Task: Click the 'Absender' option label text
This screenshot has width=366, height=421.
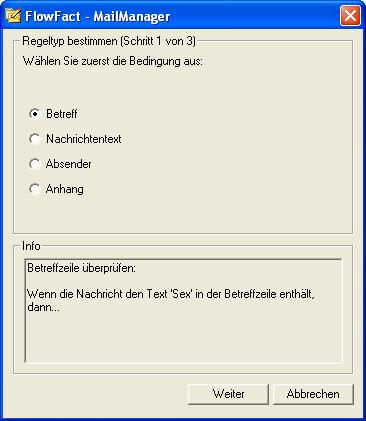Action: pyautogui.click(x=68, y=164)
